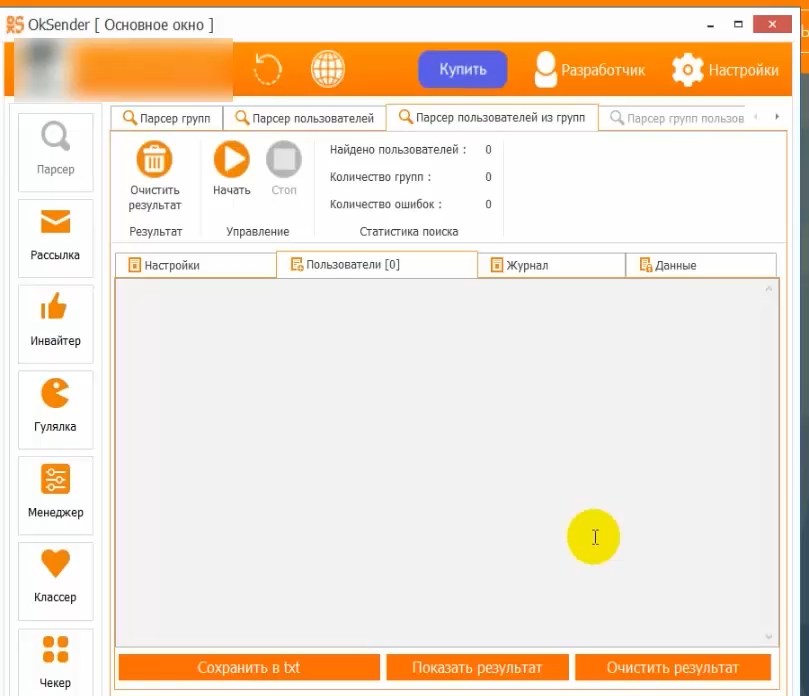This screenshot has width=809, height=696.
Task: Click the Сохранить в txt button
Action: pyautogui.click(x=249, y=668)
